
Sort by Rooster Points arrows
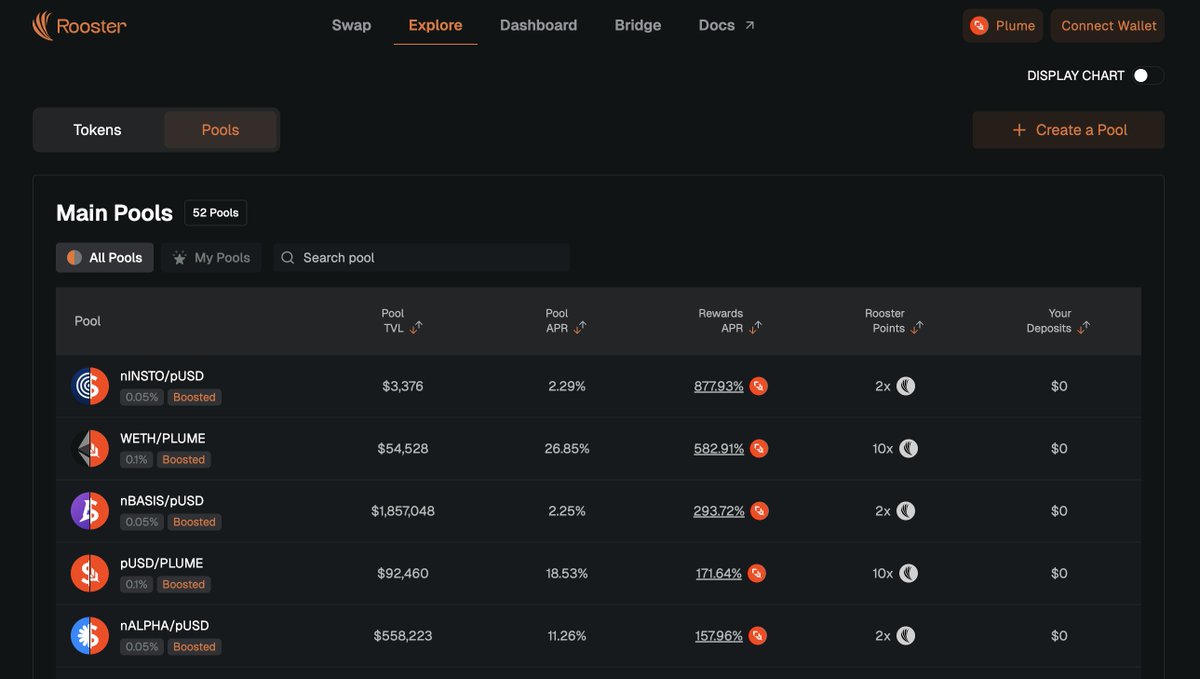[917, 327]
